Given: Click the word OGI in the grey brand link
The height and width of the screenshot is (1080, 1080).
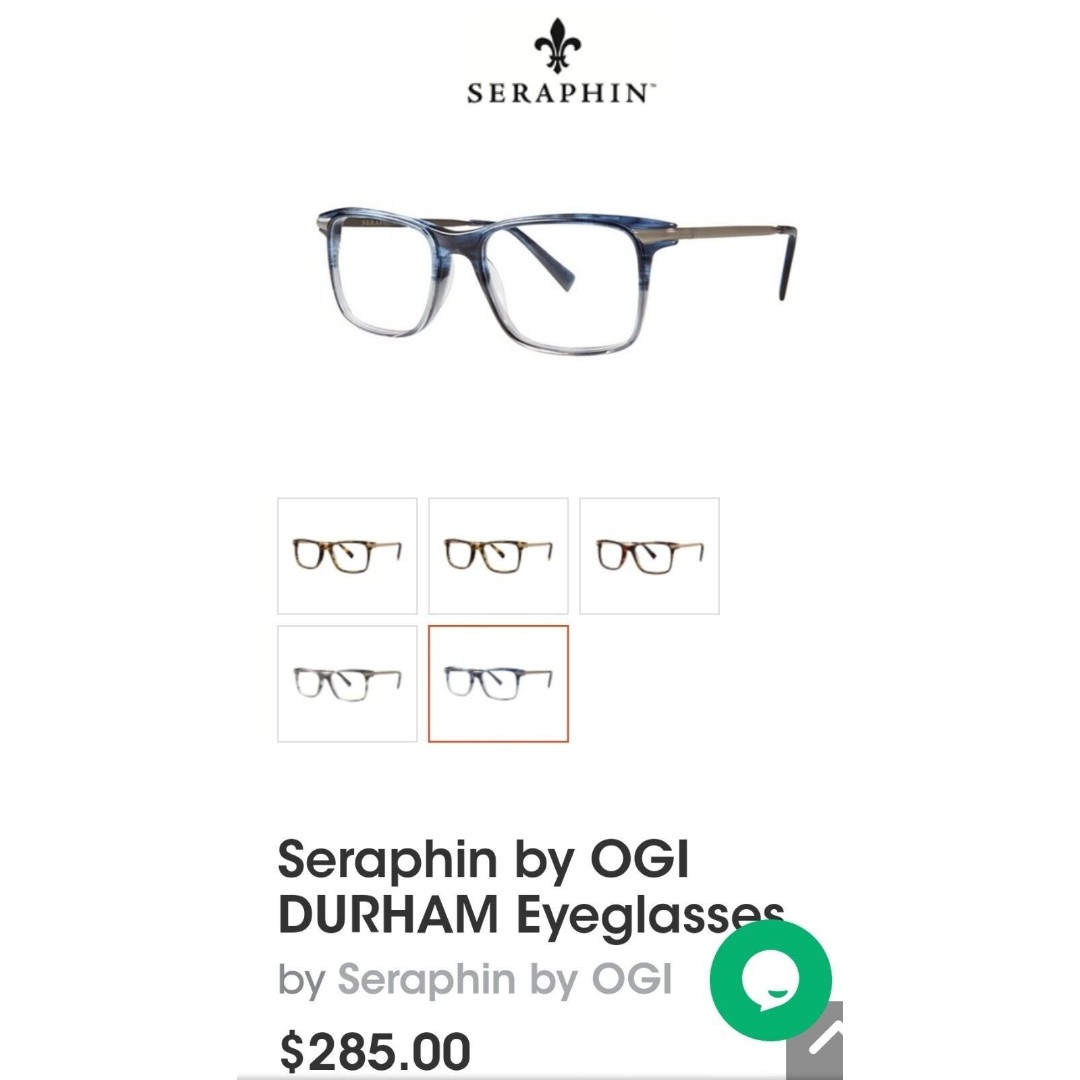Looking at the screenshot, I should tap(632, 978).
